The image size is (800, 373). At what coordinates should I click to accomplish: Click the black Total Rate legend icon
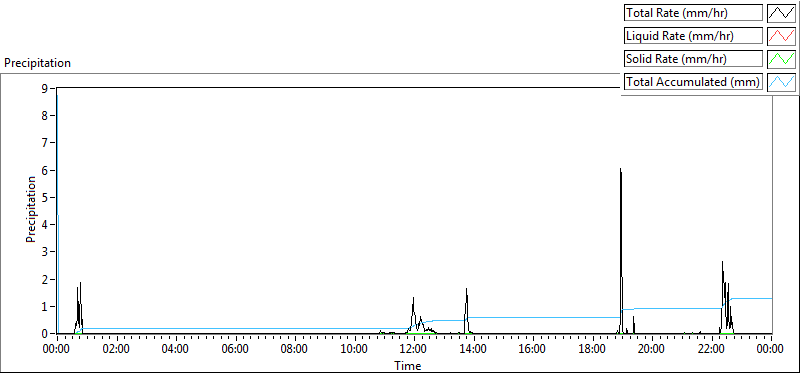[781, 13]
